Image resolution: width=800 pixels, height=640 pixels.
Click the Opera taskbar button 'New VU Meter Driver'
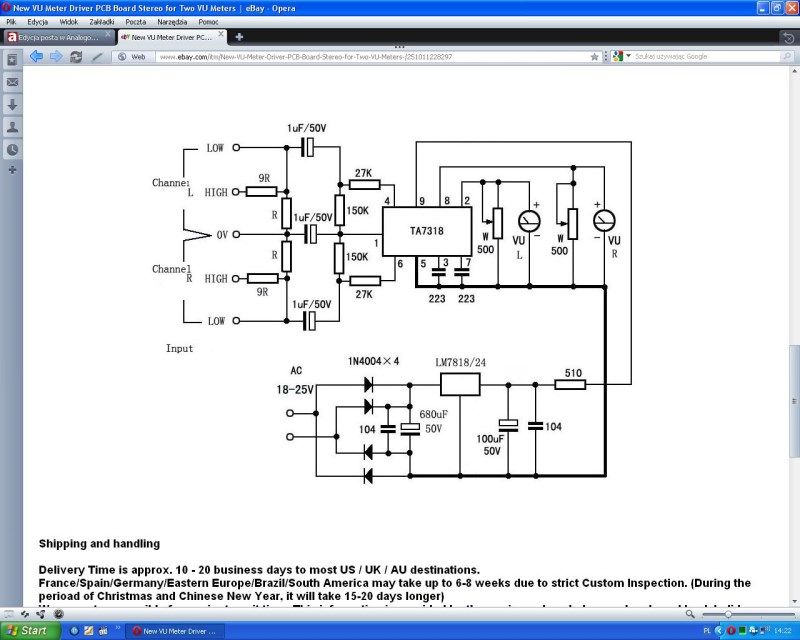pos(176,631)
